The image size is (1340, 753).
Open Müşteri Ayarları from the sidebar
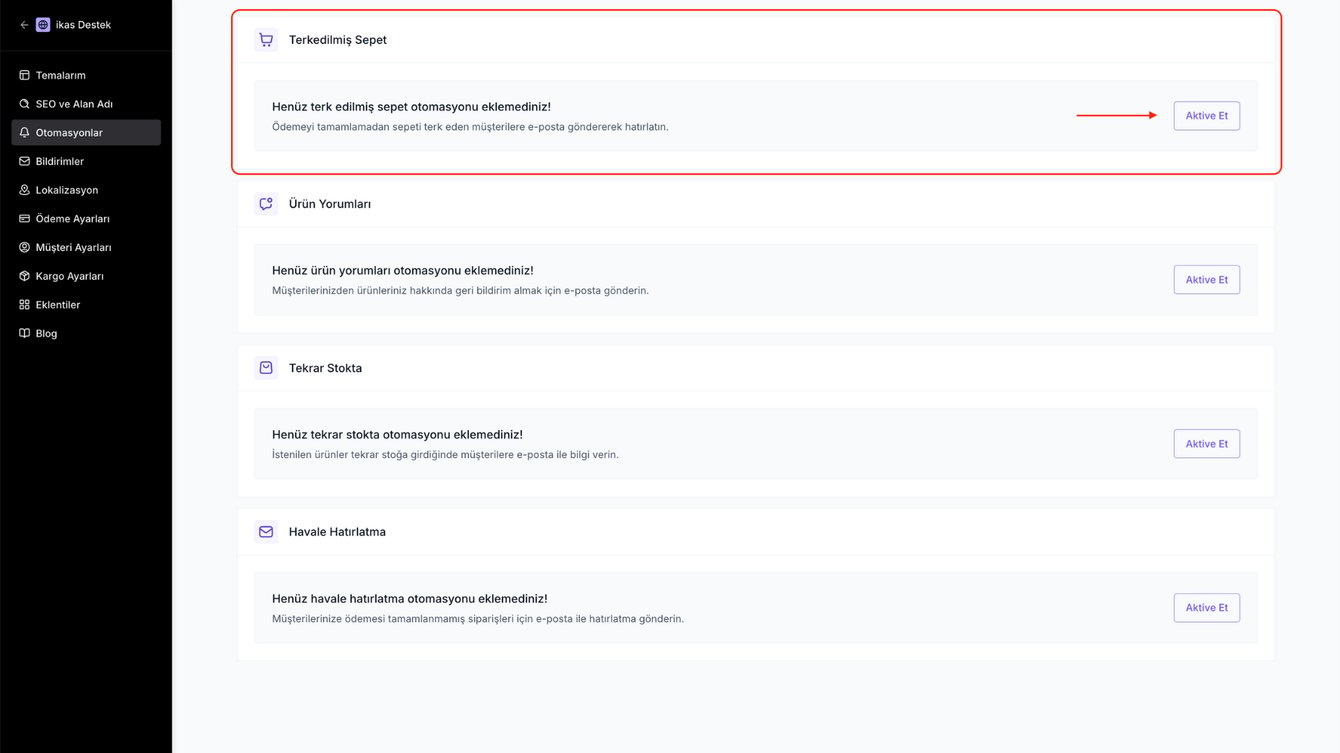73,248
